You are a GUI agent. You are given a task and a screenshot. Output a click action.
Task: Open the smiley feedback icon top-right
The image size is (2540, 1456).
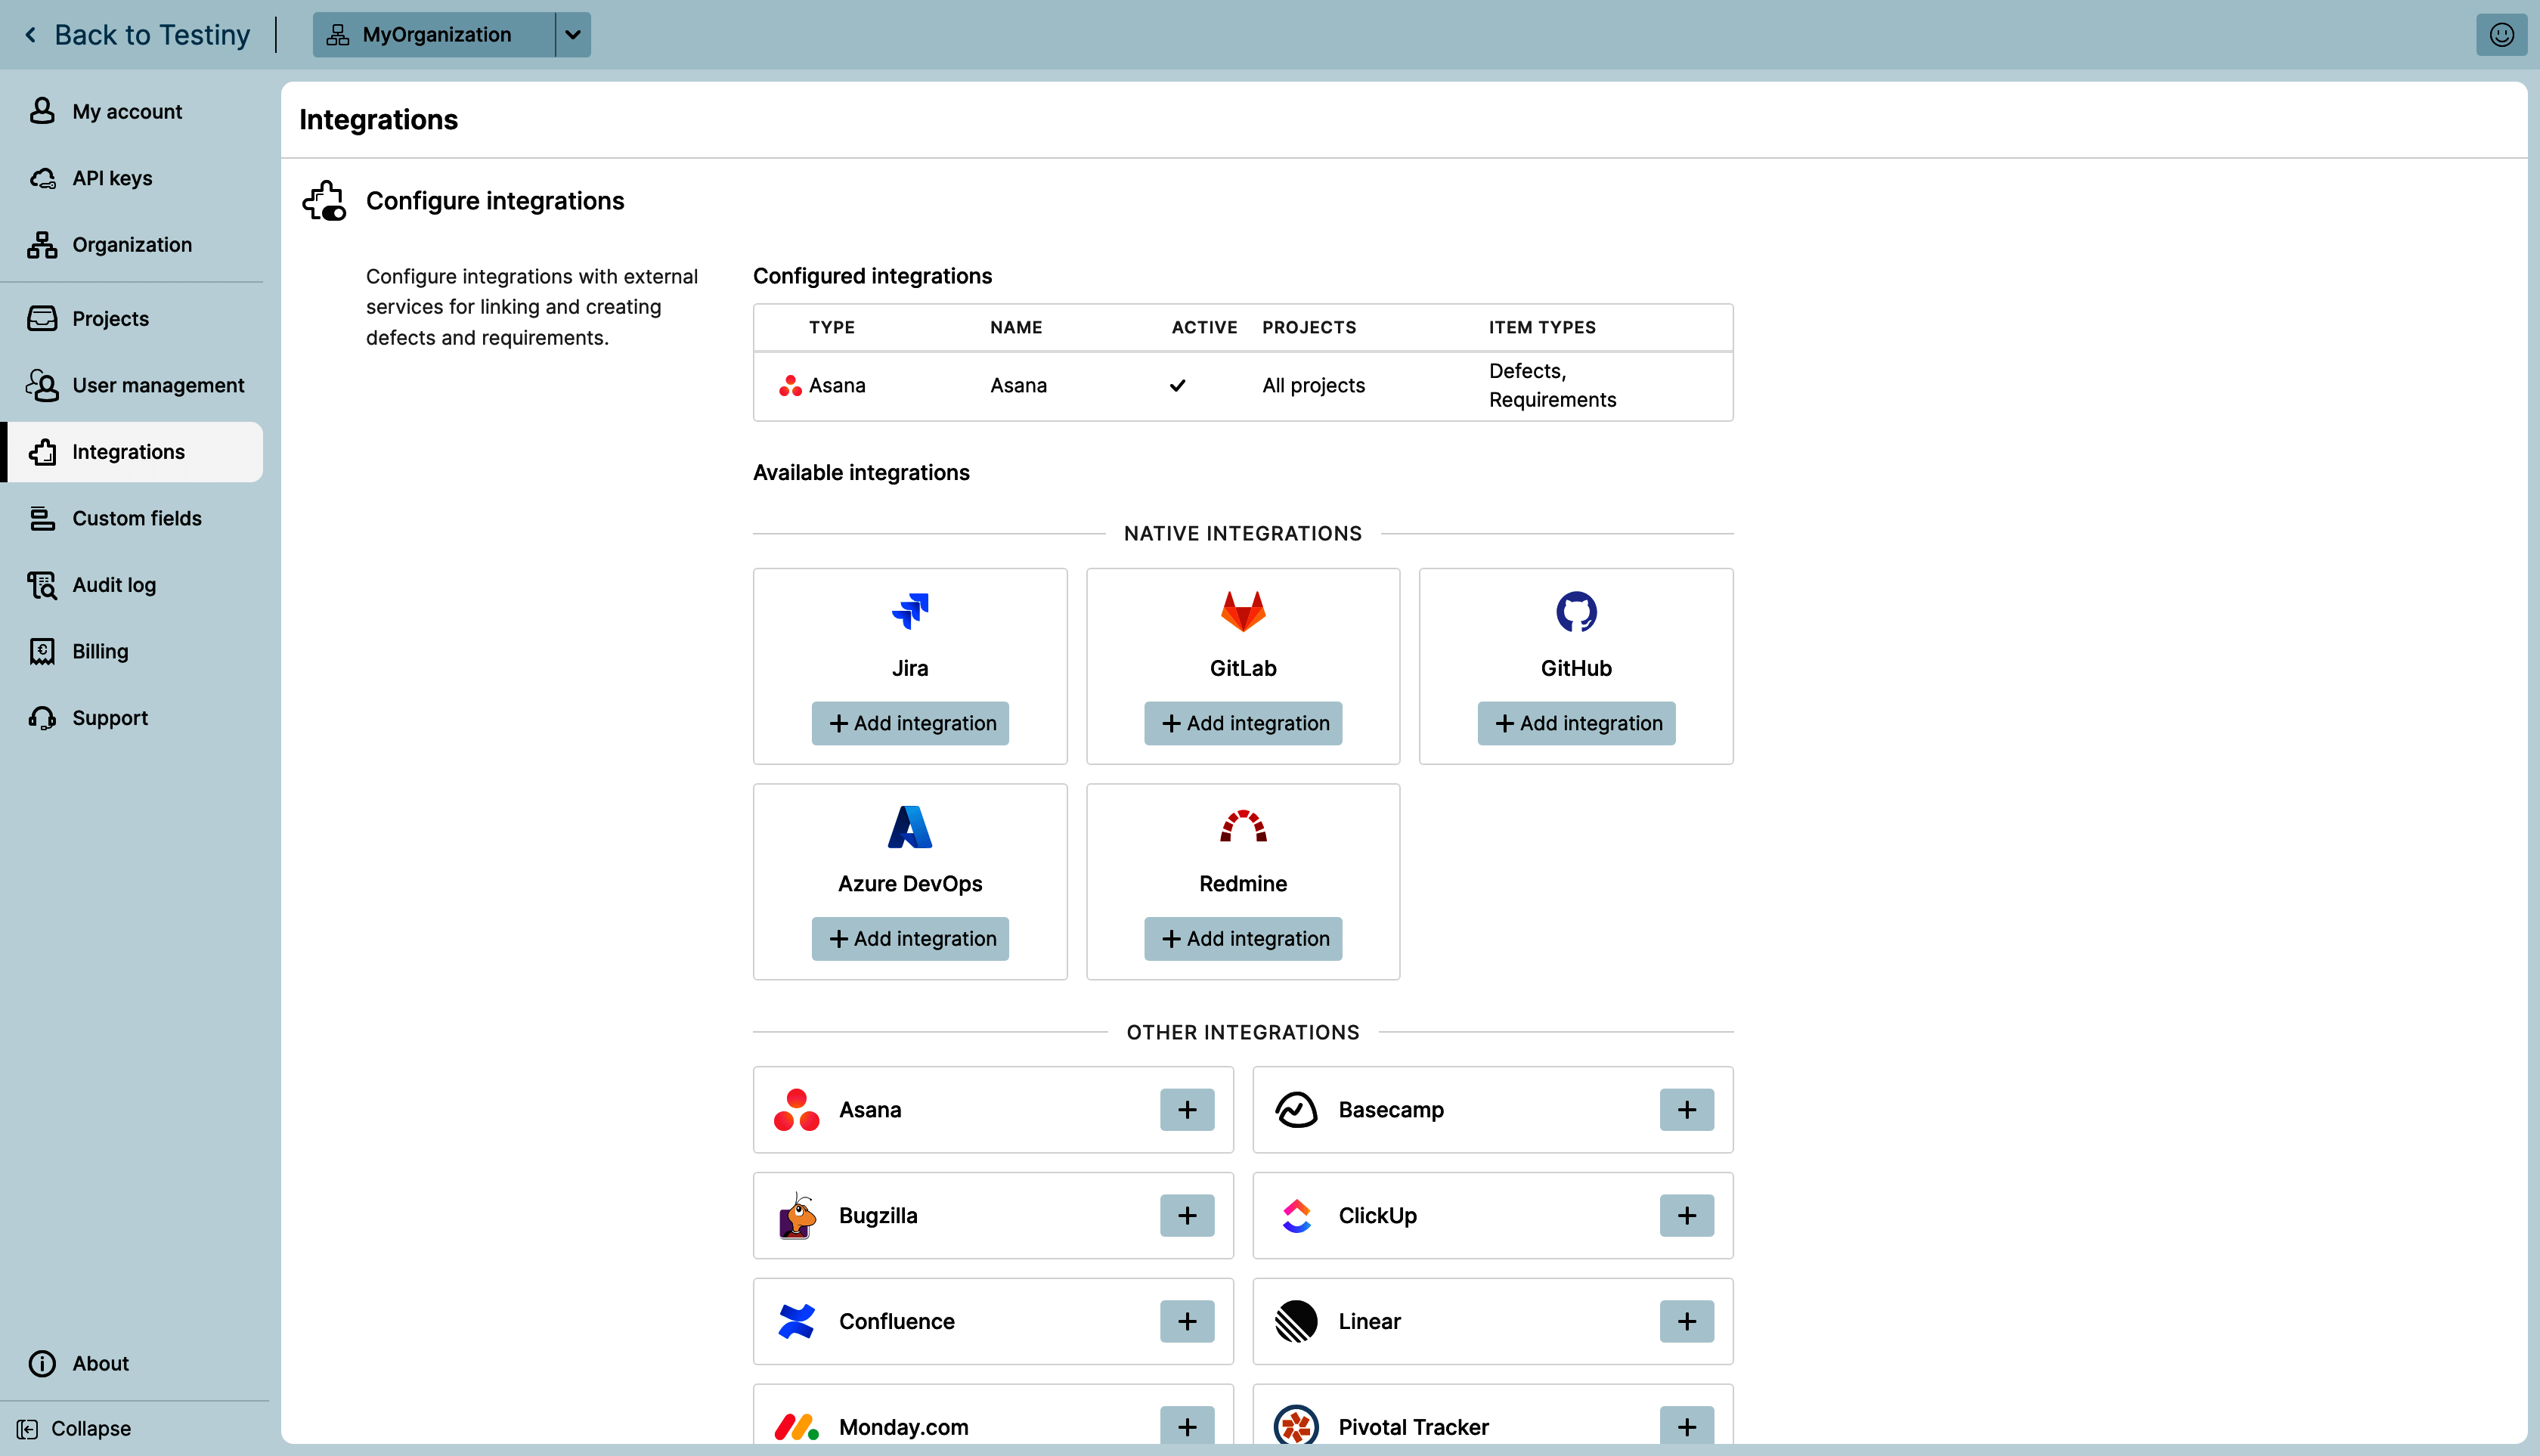(x=2501, y=35)
